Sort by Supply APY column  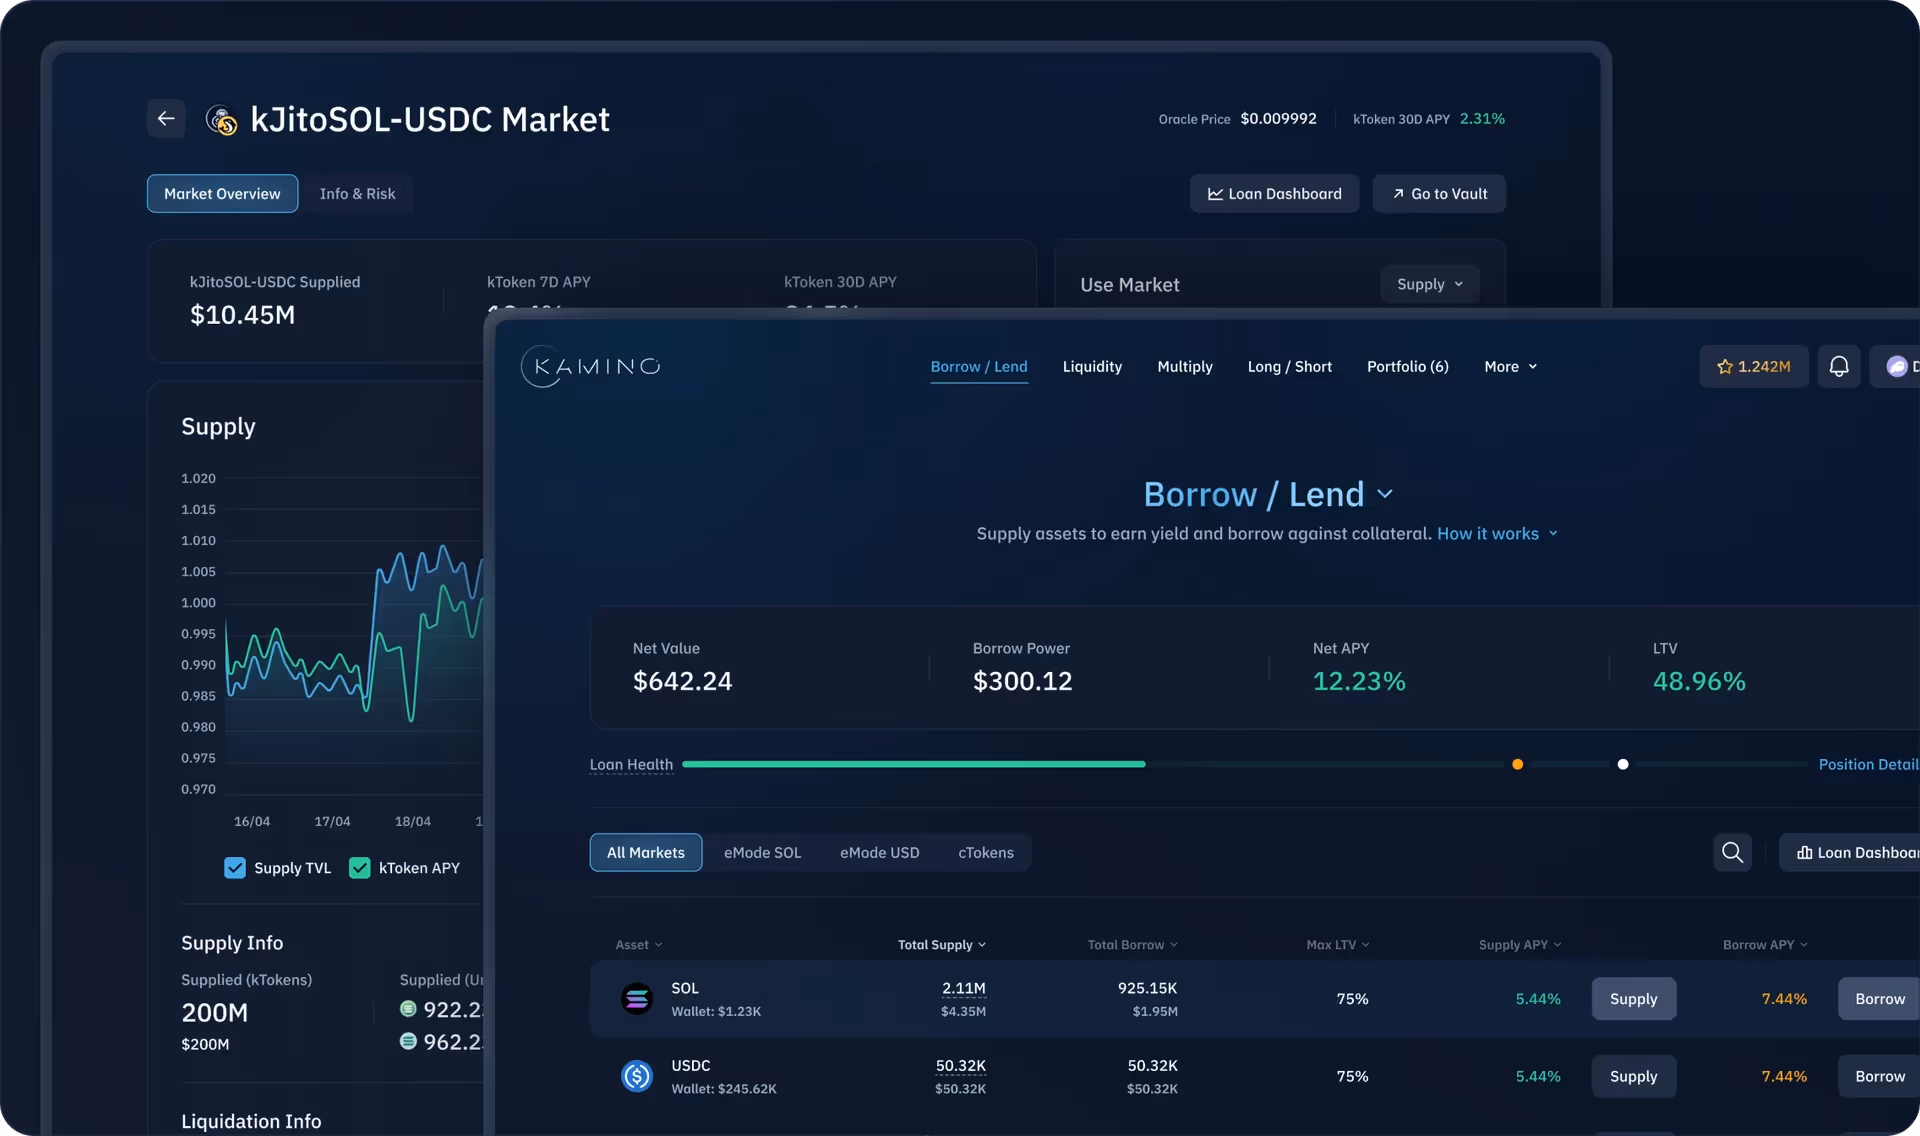1519,945
